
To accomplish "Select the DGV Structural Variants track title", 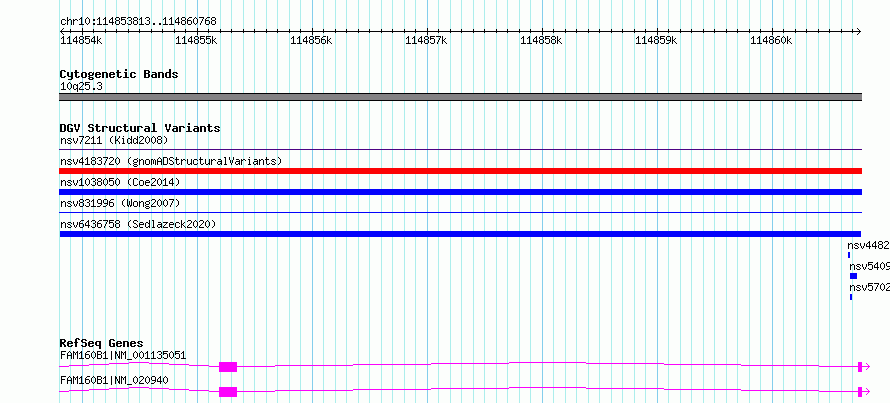I will [140, 128].
